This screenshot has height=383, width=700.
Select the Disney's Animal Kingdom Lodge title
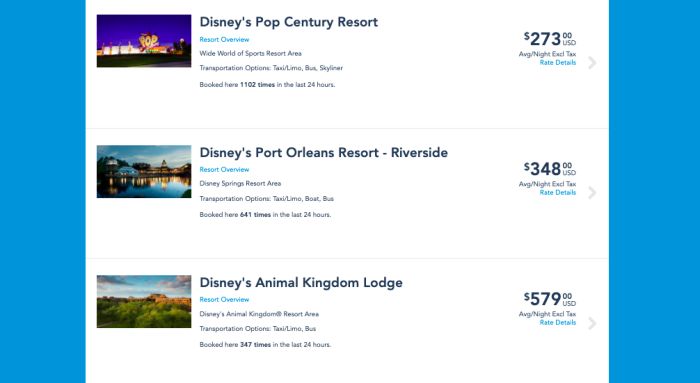[x=301, y=283]
